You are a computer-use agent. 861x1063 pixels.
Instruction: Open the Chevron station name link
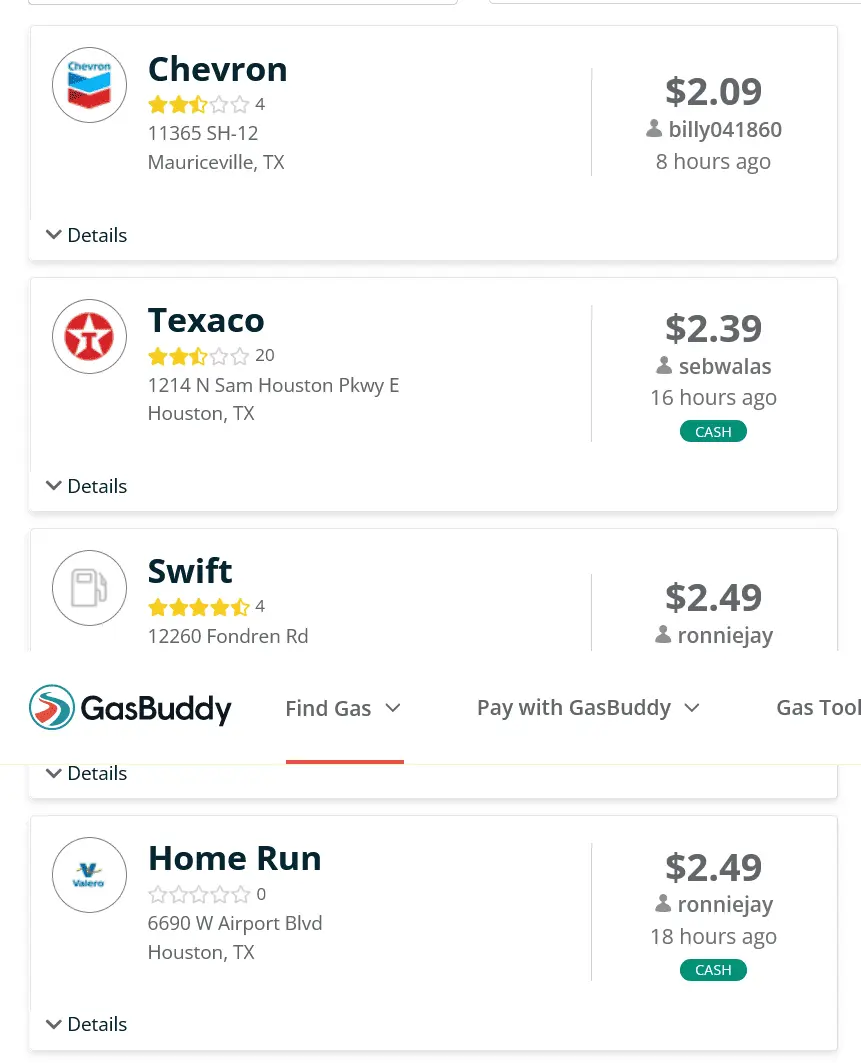[217, 69]
